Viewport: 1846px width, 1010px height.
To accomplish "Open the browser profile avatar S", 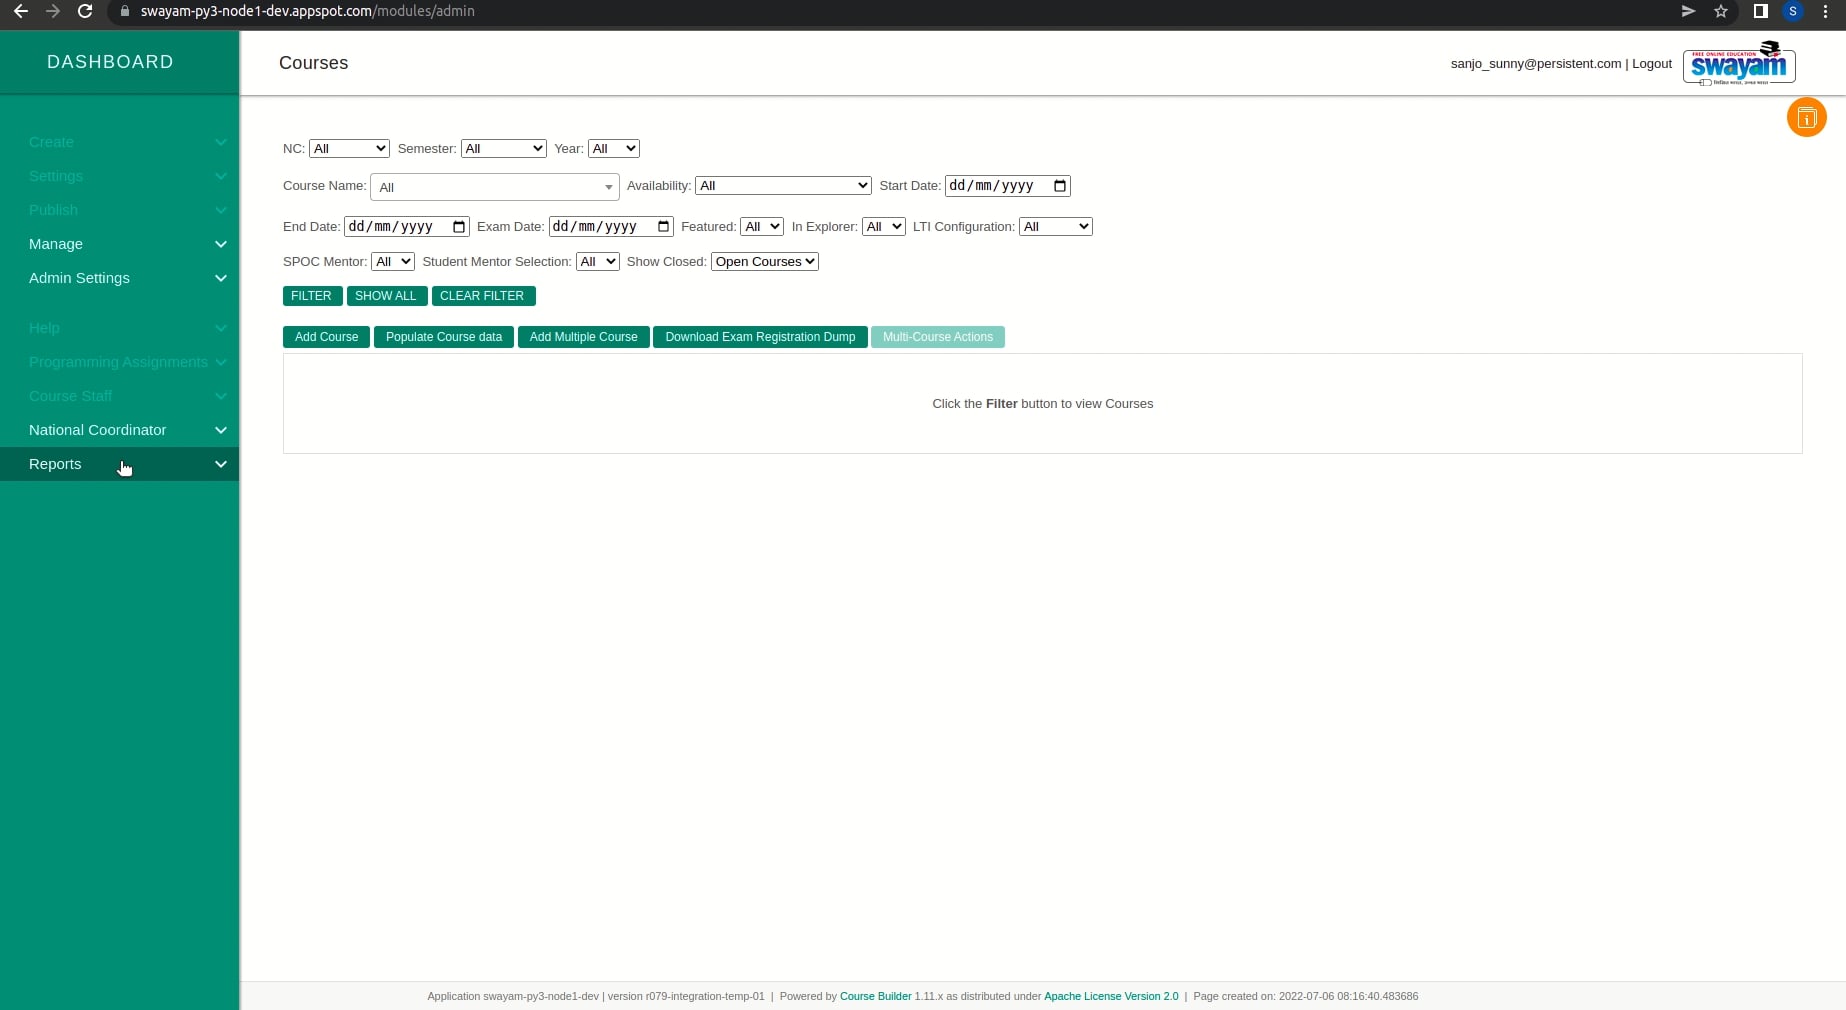I will tap(1793, 12).
